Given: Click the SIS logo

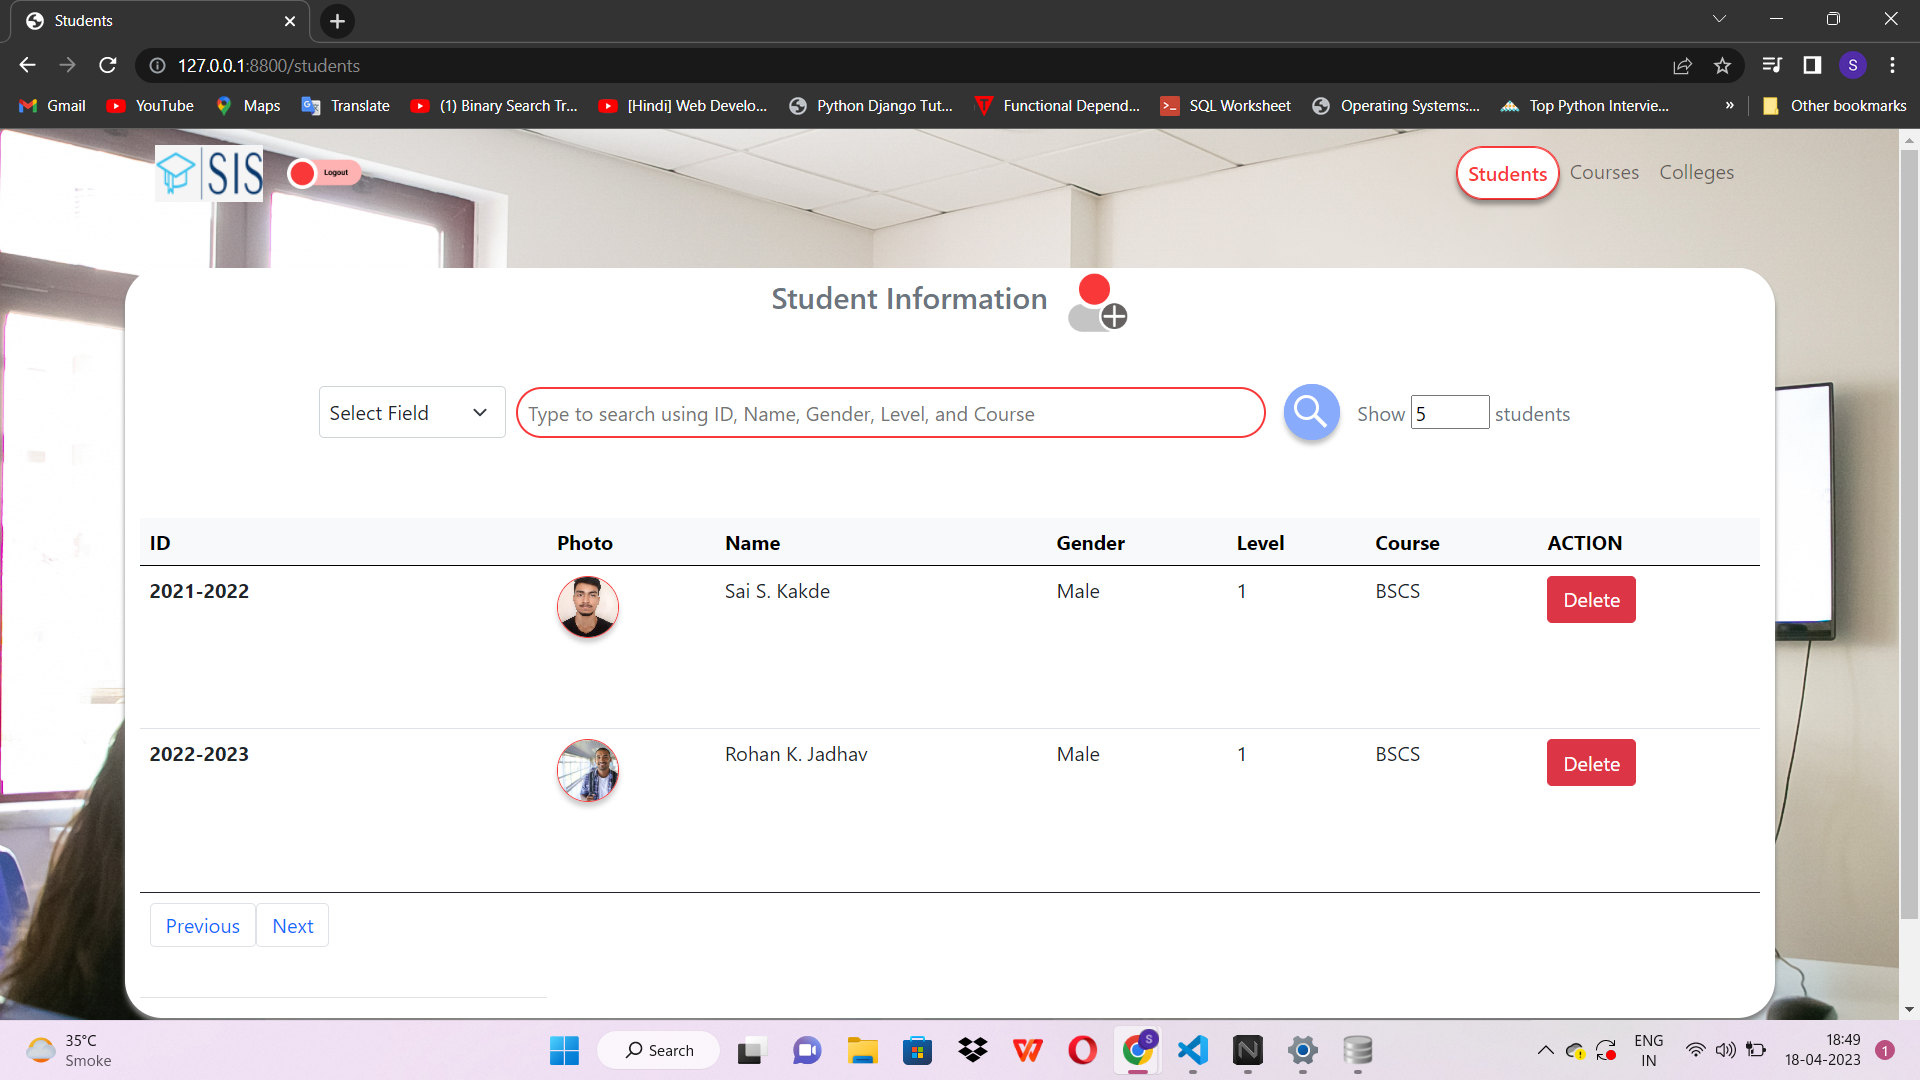Looking at the screenshot, I should pyautogui.click(x=208, y=172).
